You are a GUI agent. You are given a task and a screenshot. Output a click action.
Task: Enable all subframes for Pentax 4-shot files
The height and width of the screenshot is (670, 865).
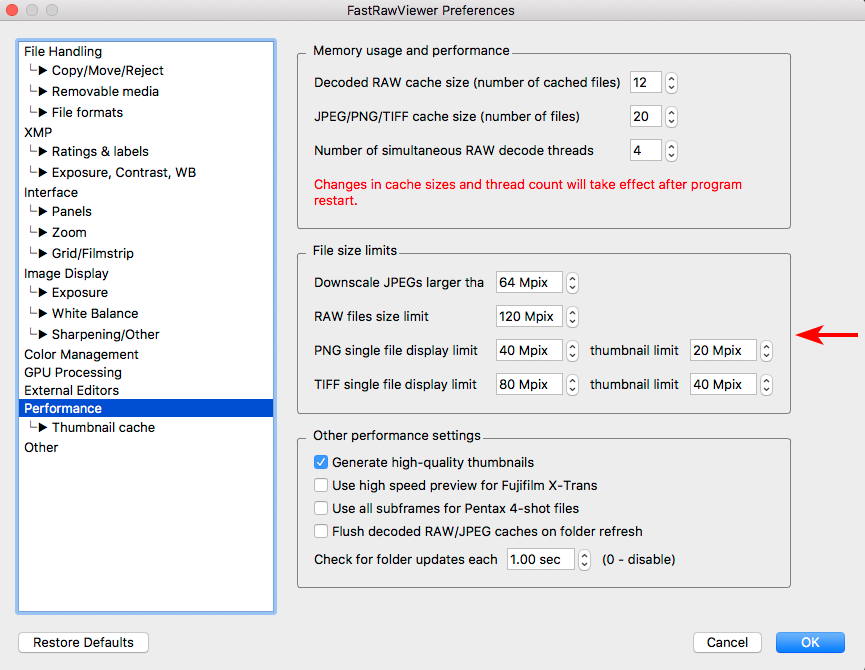pyautogui.click(x=321, y=508)
